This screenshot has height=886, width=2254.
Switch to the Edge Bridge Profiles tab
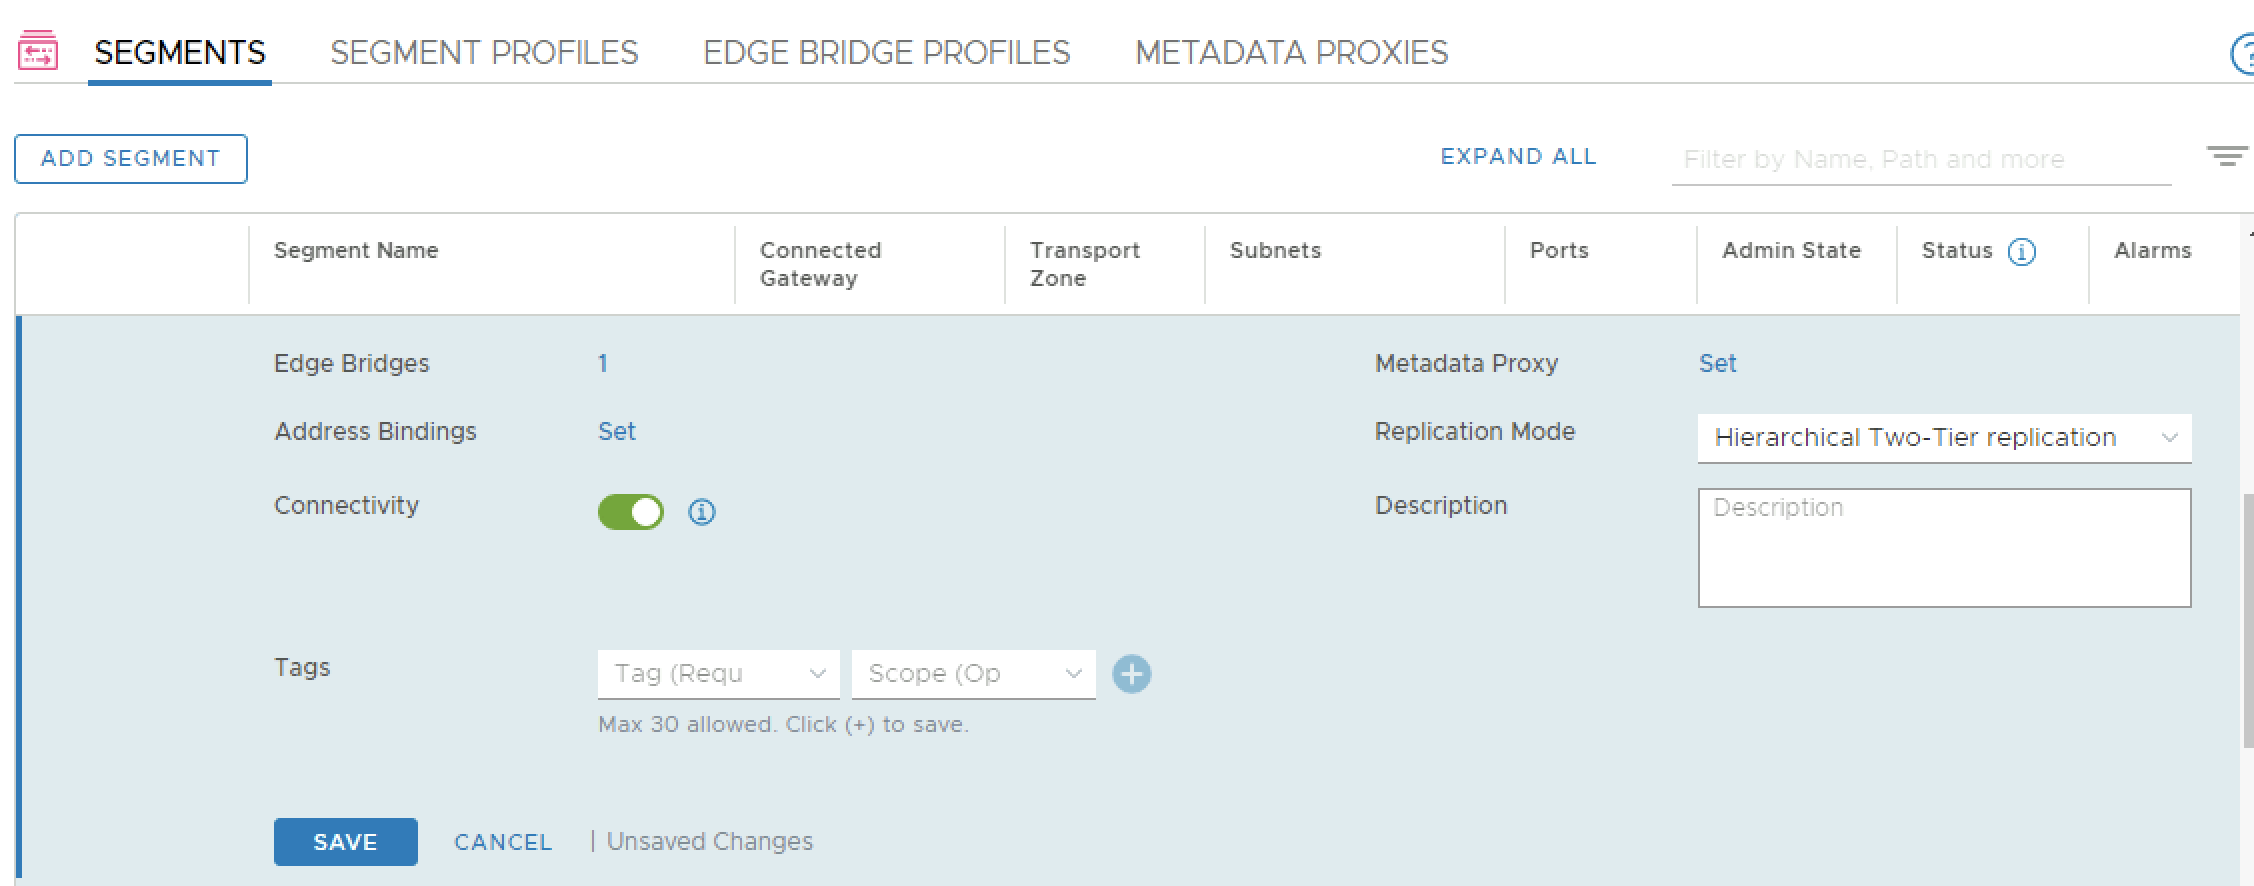pyautogui.click(x=886, y=52)
